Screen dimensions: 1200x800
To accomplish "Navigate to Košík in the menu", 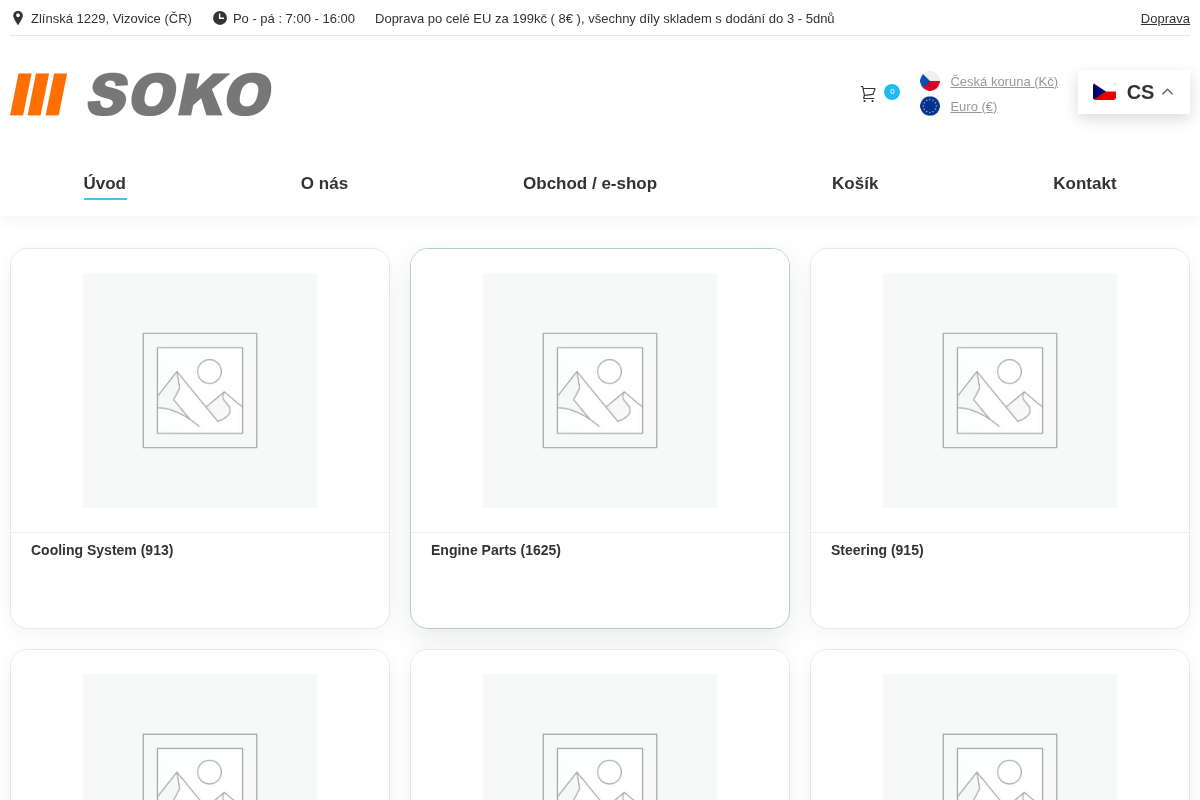I will coord(855,184).
